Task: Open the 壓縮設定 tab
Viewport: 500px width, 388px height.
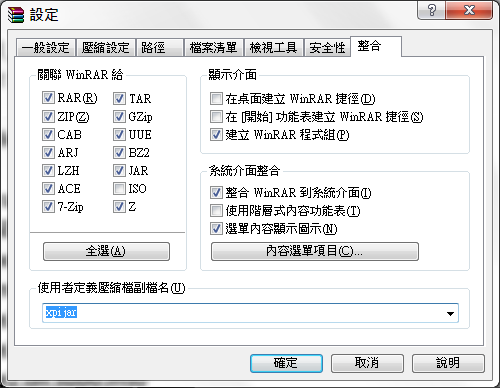Action: coord(106,48)
